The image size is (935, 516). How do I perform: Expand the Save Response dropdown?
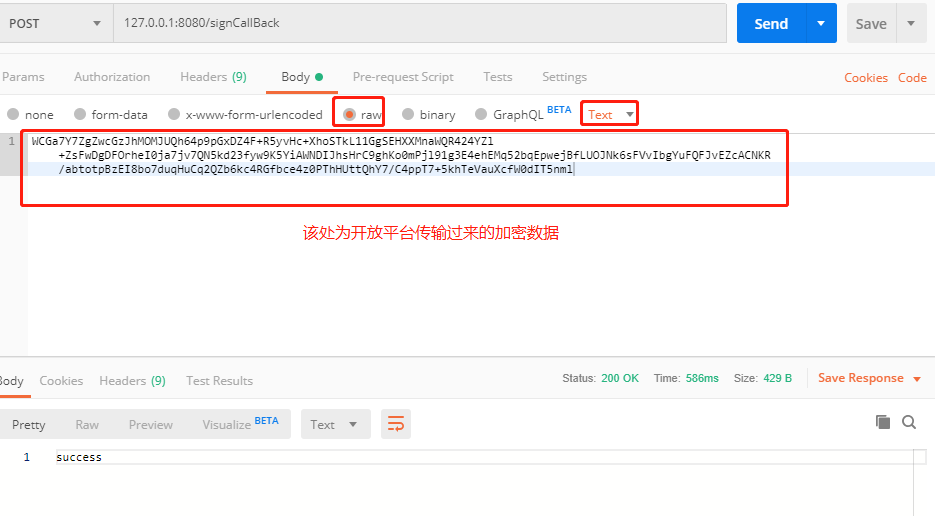[917, 379]
